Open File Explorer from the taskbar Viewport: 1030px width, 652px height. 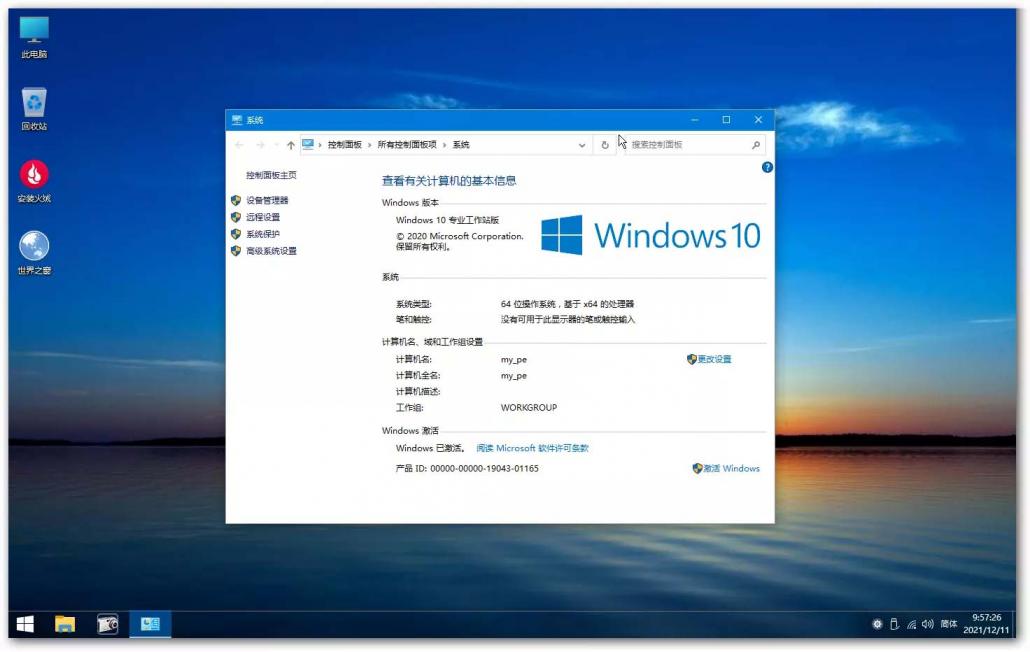point(64,623)
